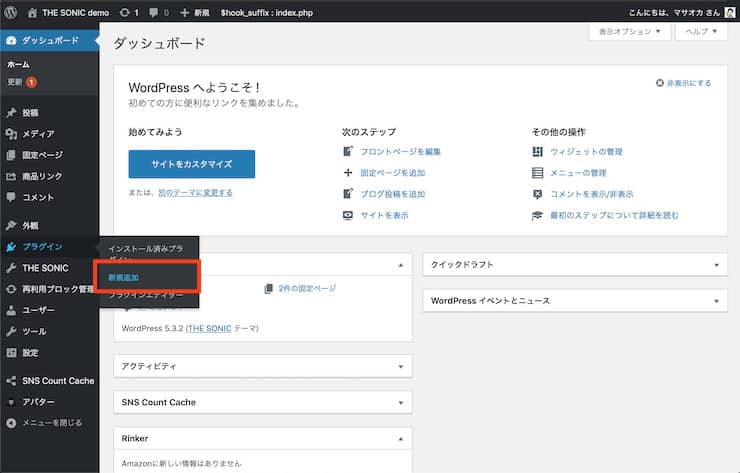Click the collapse menu arrow icon
Viewport: 740px width, 473px height.
pyautogui.click(x=11, y=423)
